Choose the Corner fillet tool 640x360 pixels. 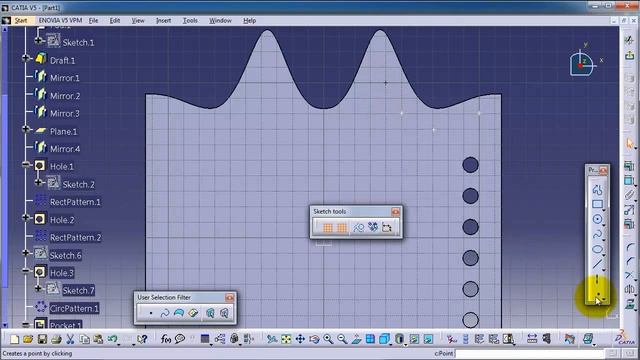tap(629, 247)
